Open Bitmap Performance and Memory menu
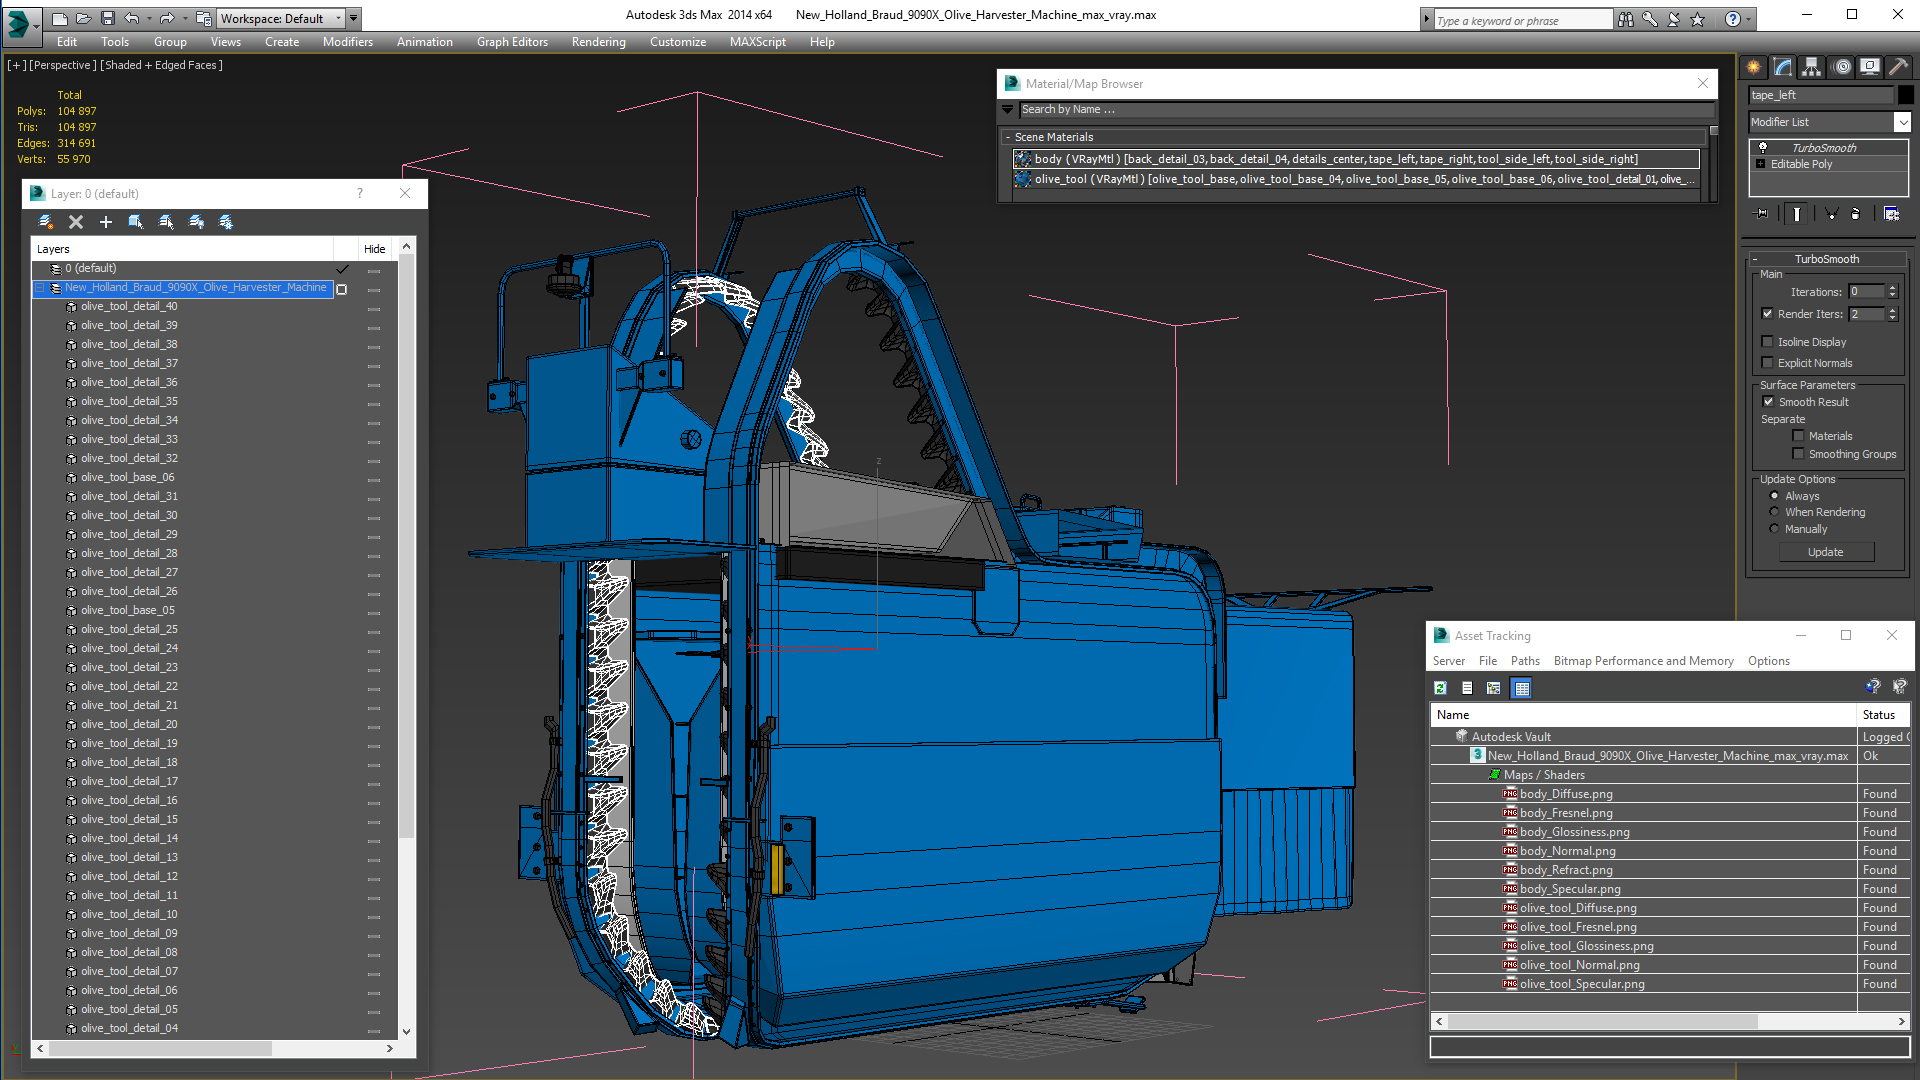This screenshot has width=1920, height=1080. click(x=1643, y=661)
